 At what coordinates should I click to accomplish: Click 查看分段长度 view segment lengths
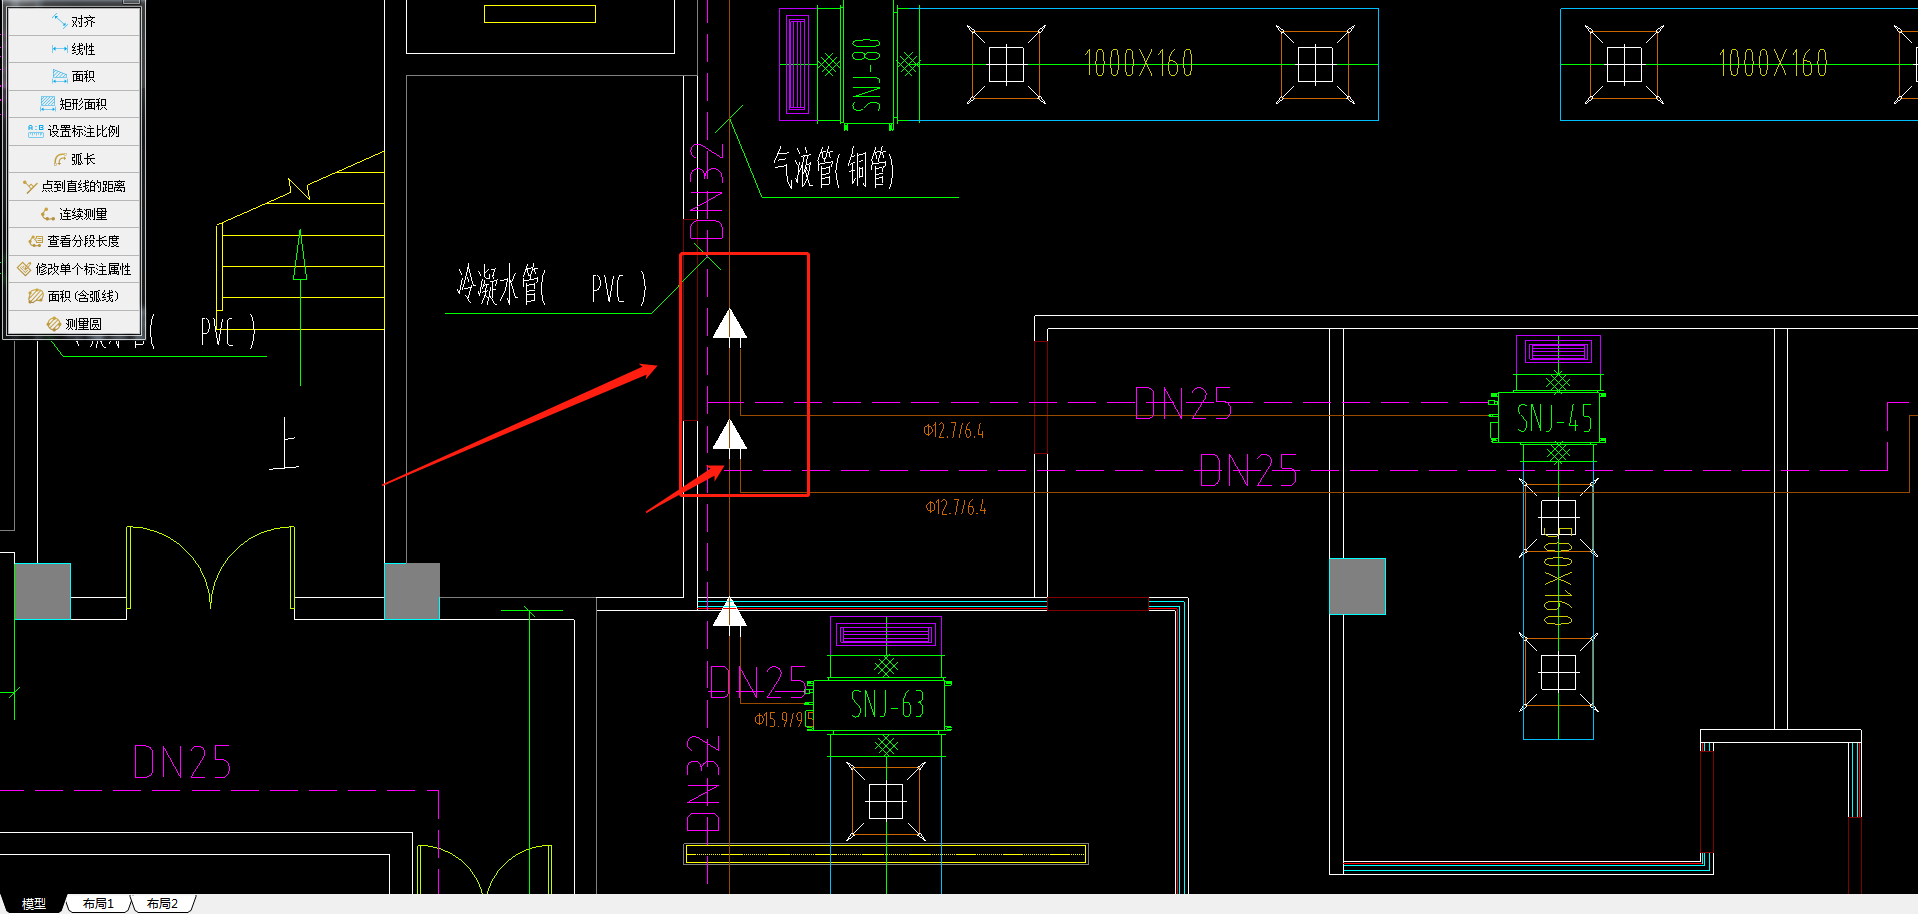74,241
